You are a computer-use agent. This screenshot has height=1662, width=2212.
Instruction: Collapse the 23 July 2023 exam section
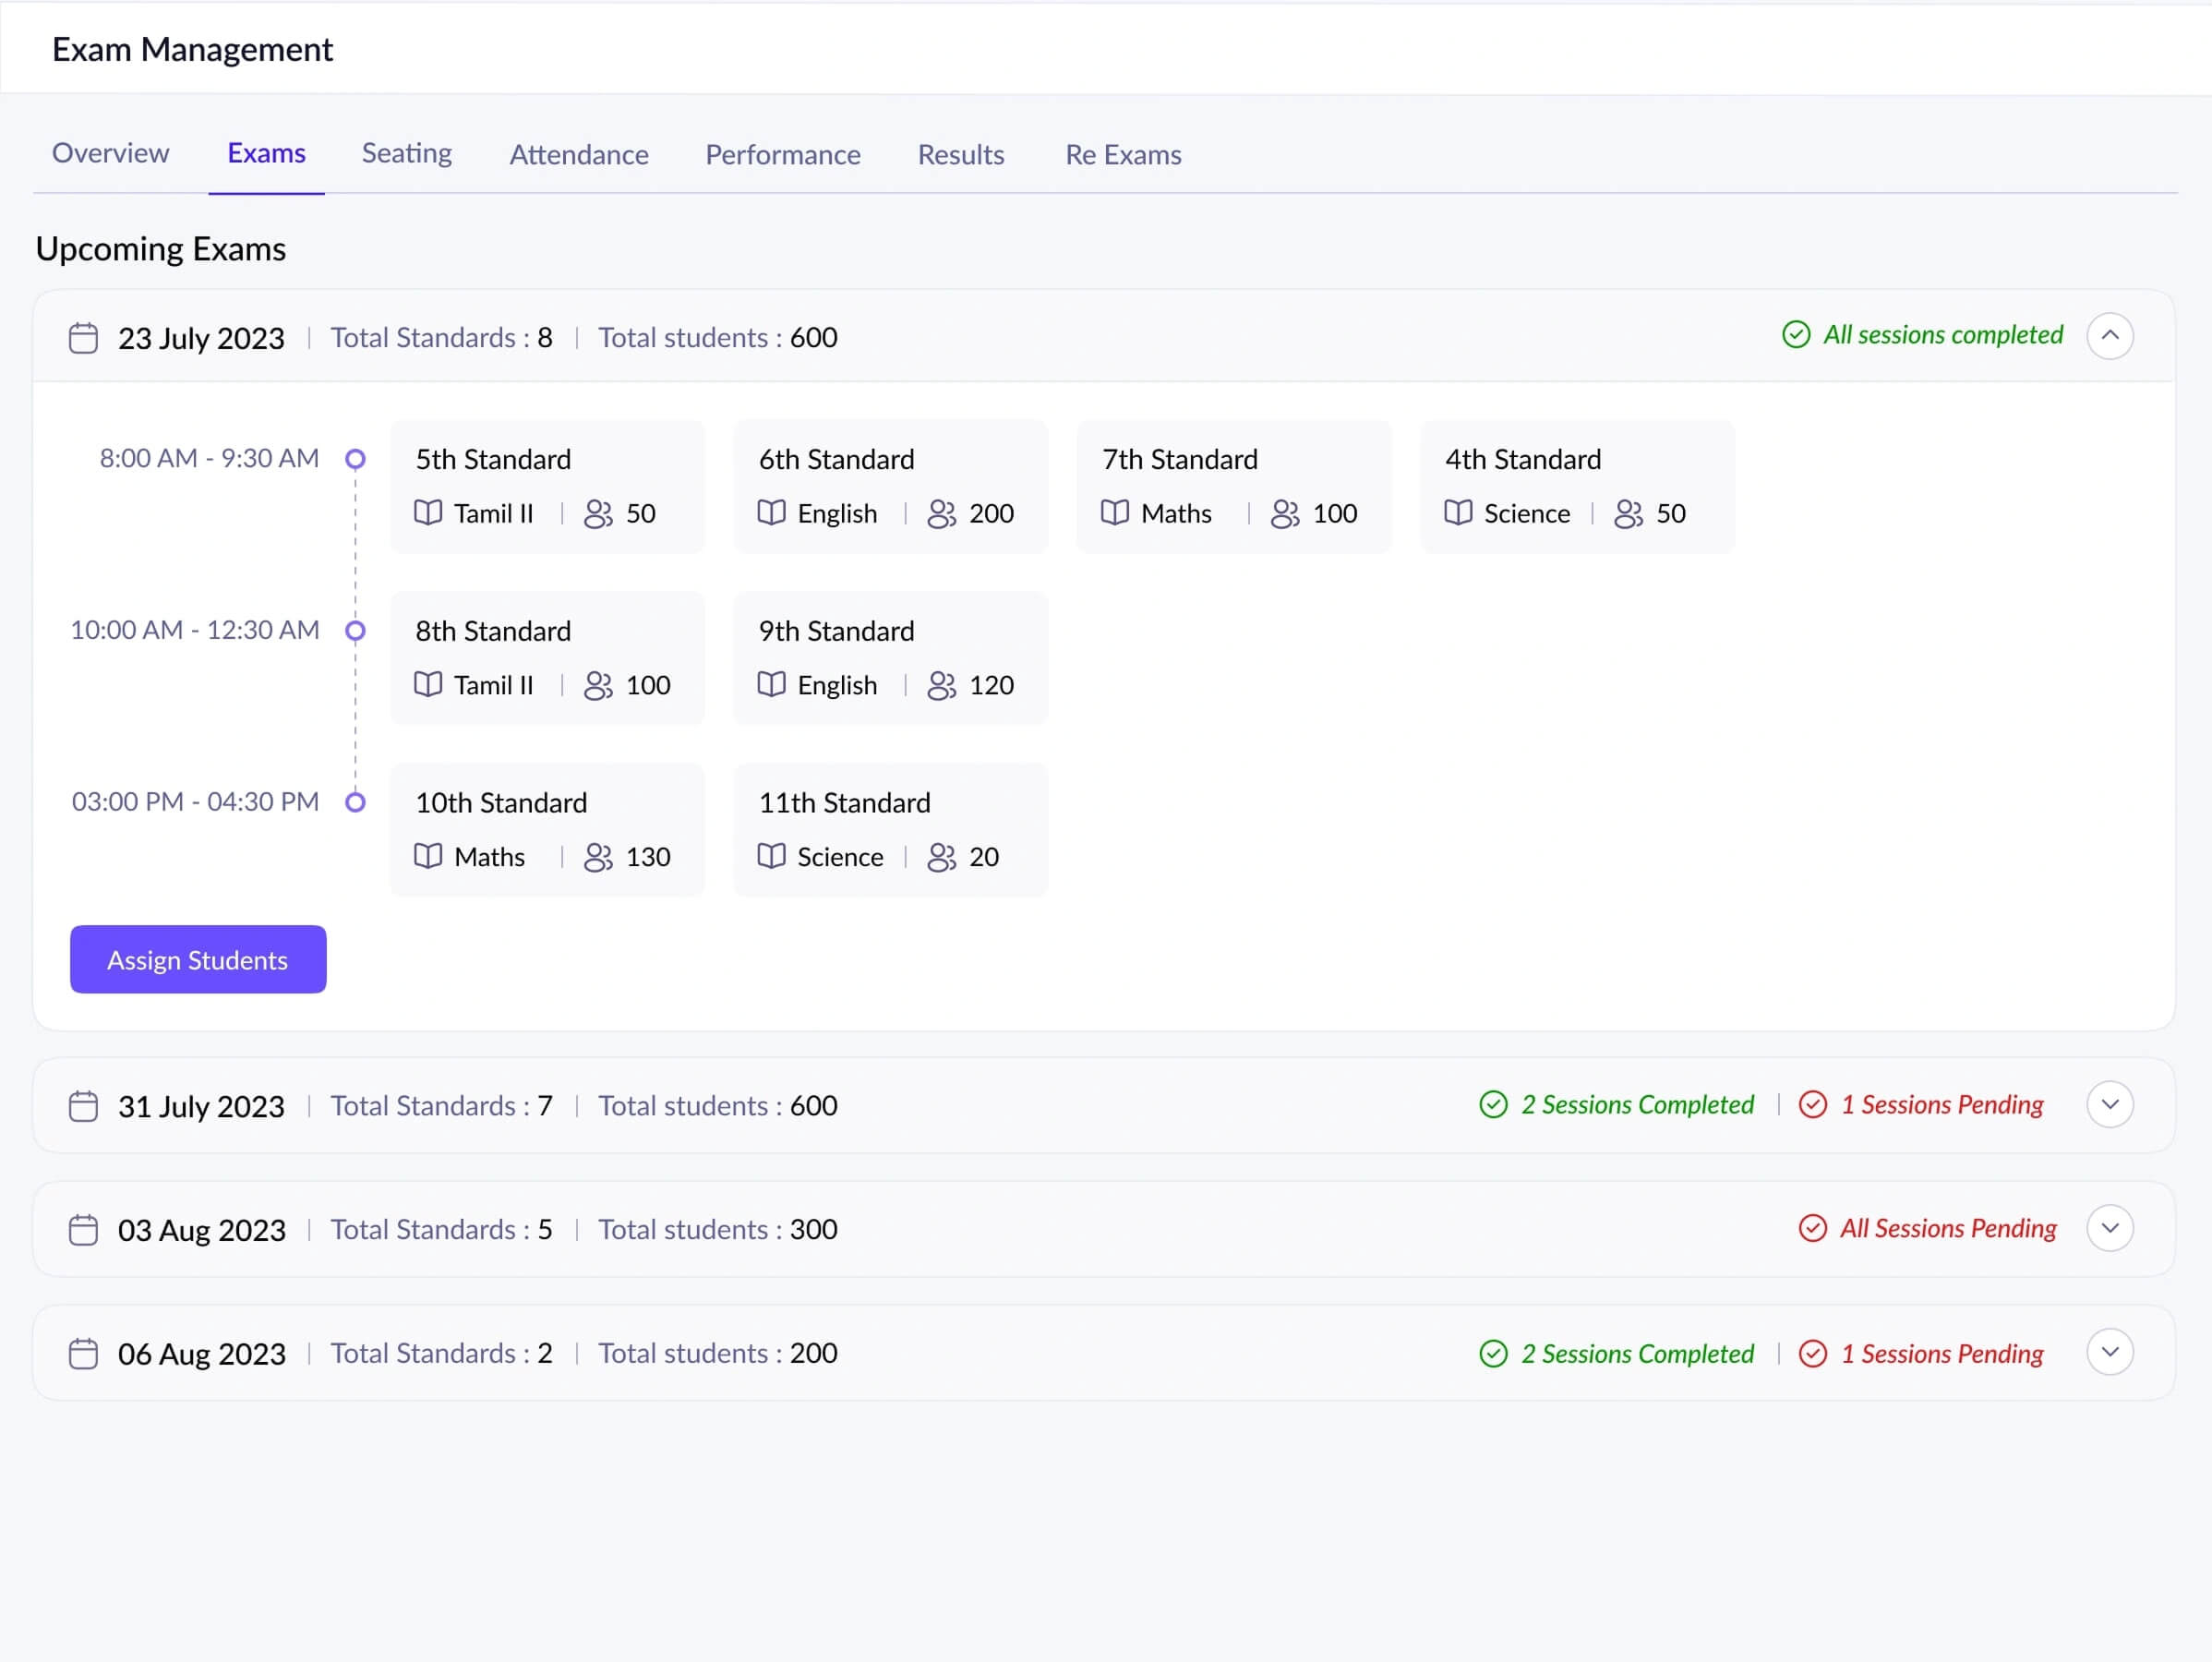point(2110,335)
